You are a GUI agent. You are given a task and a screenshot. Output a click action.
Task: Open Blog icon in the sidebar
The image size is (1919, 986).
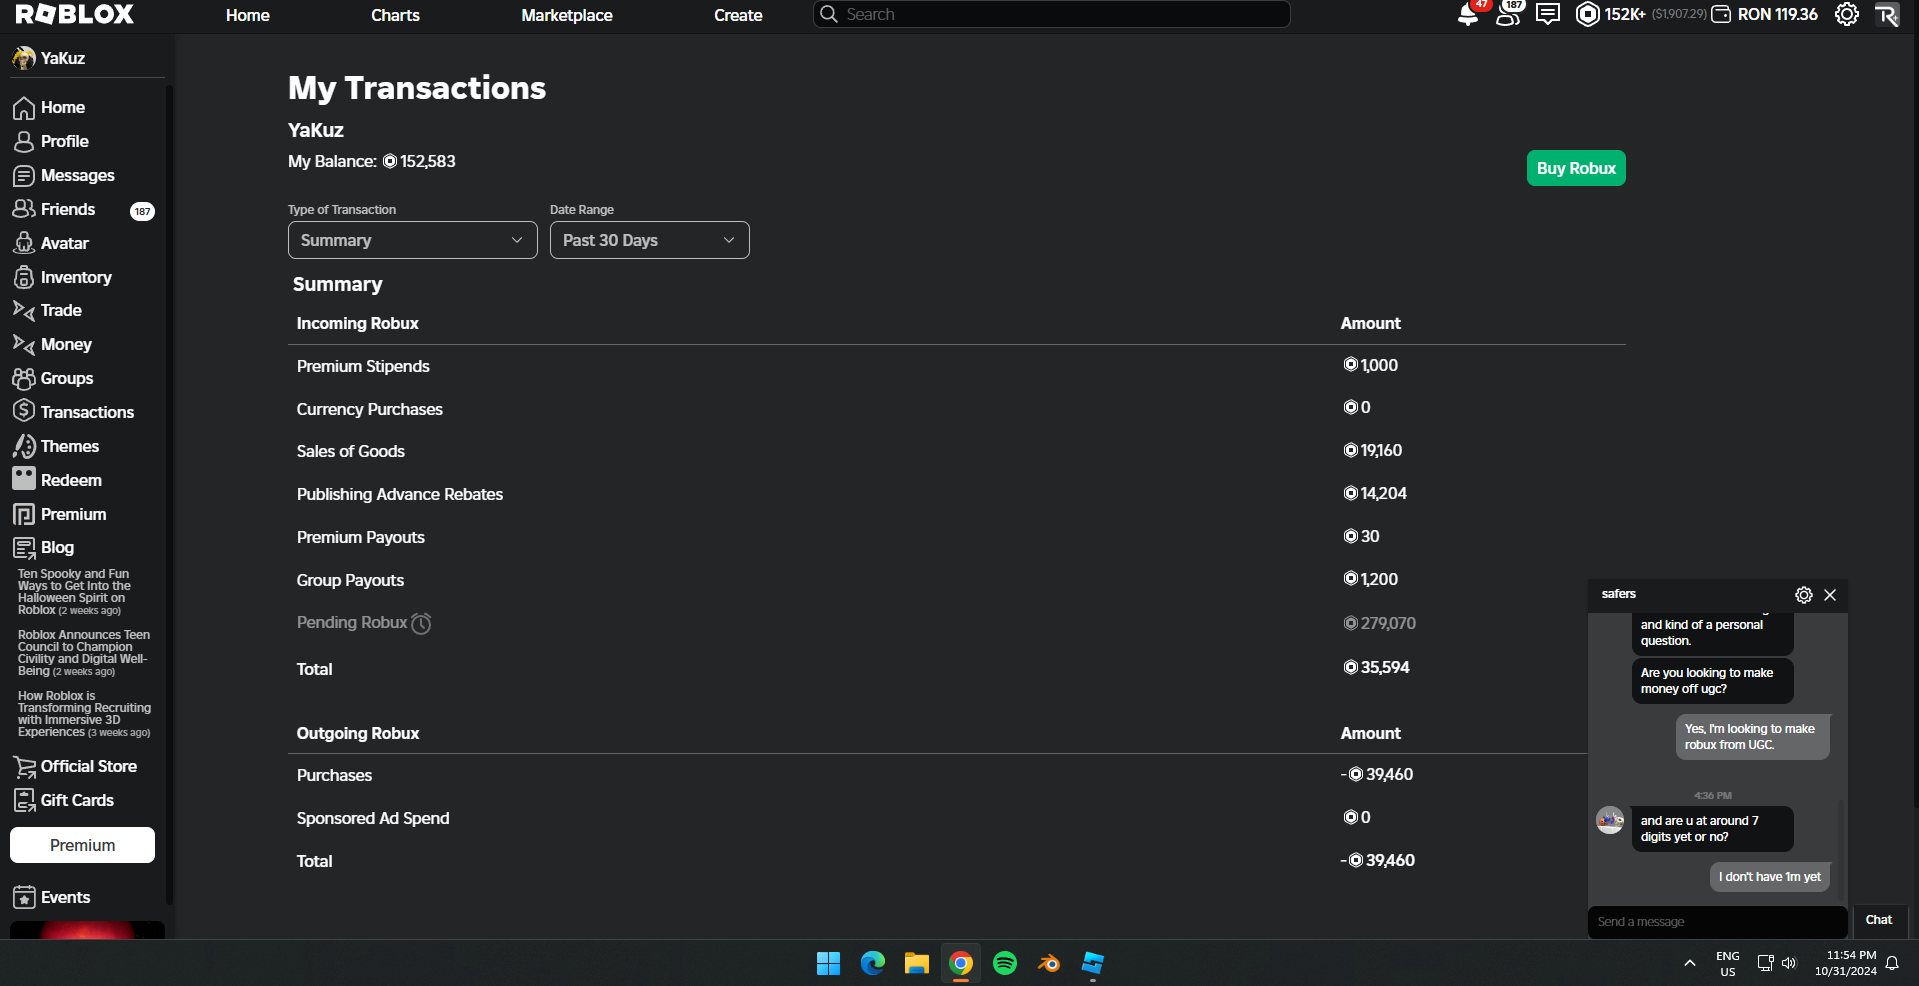coord(24,548)
